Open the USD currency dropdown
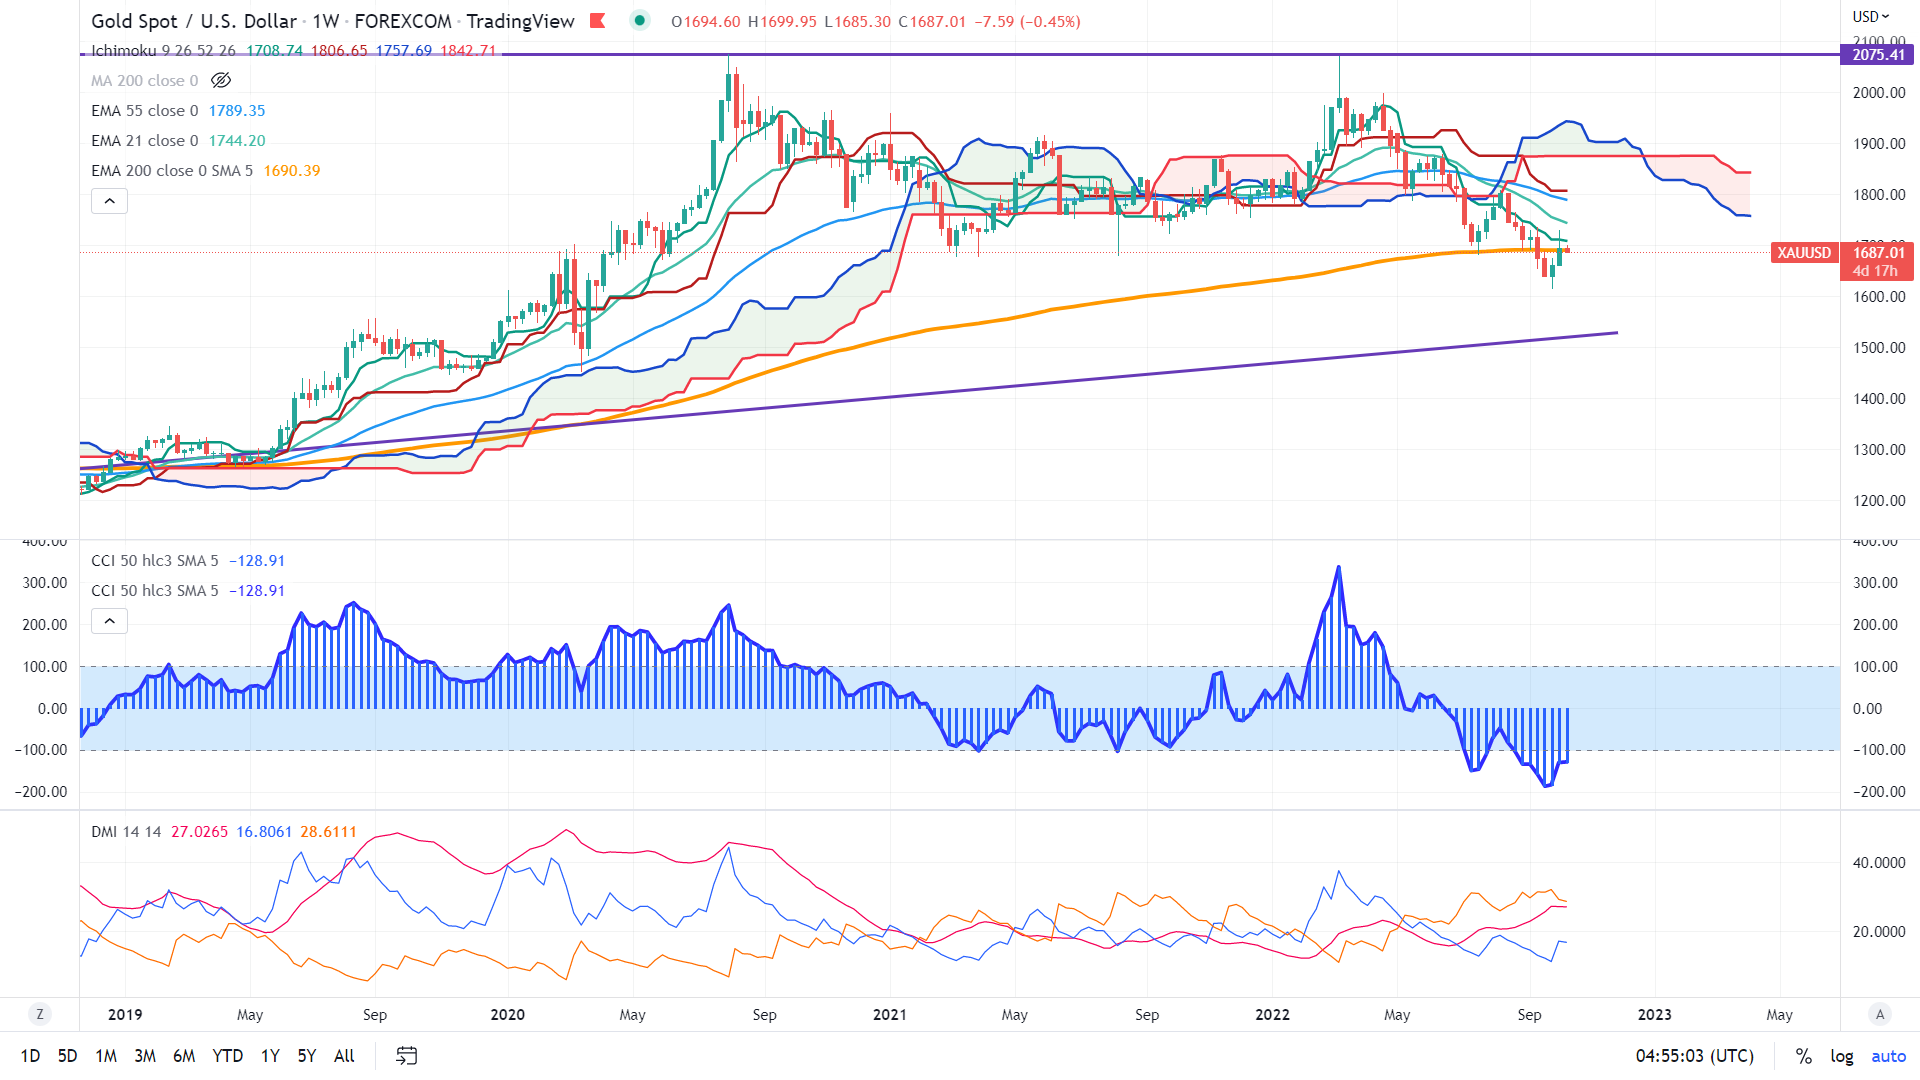The width and height of the screenshot is (1920, 1080). click(1870, 16)
